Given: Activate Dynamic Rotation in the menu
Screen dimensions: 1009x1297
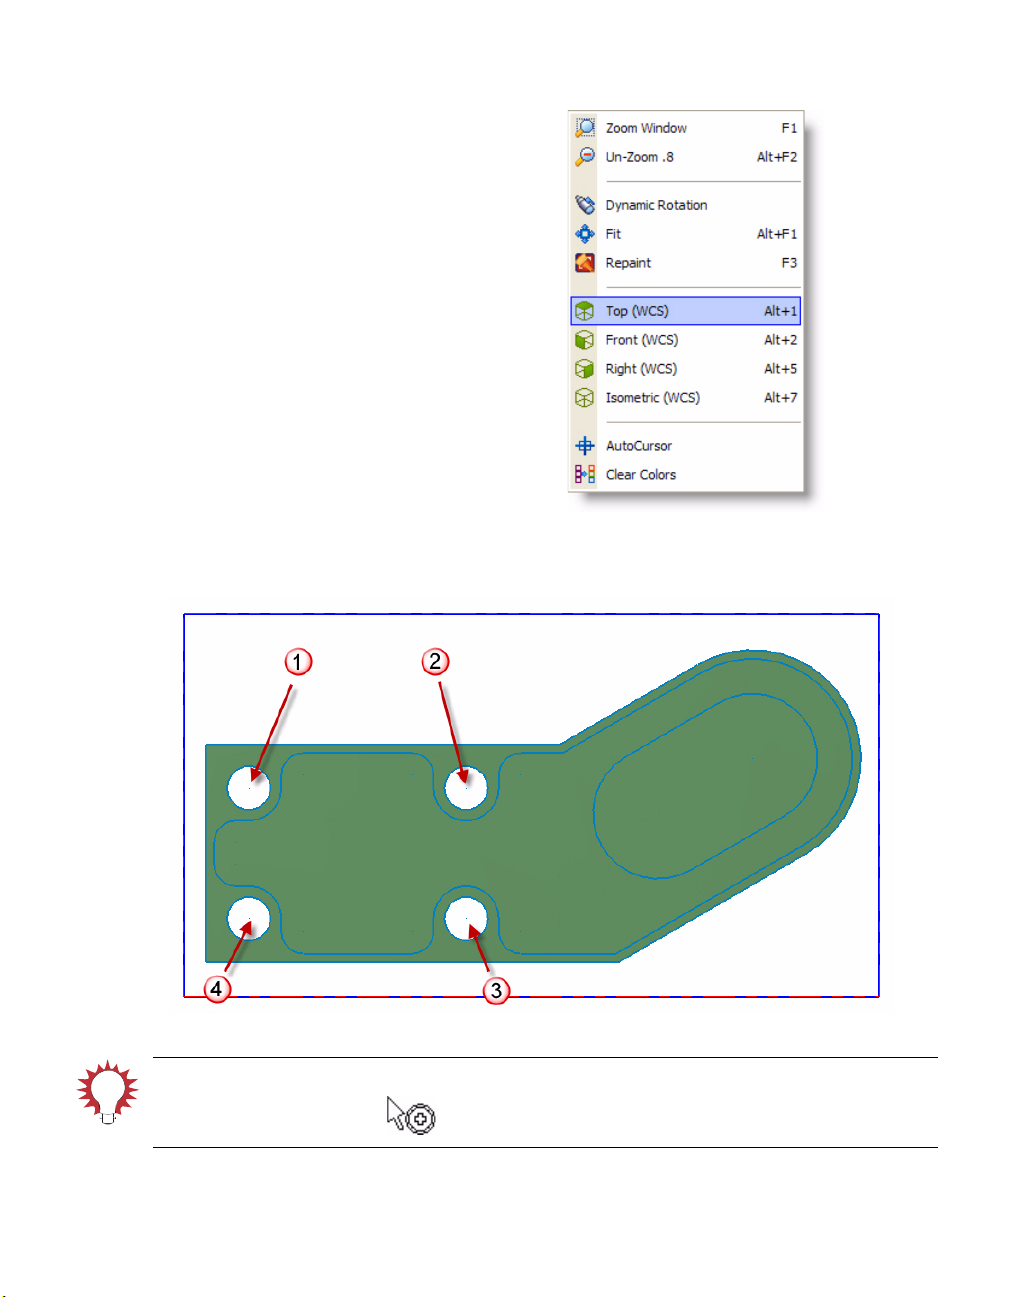Looking at the screenshot, I should click(686, 205).
